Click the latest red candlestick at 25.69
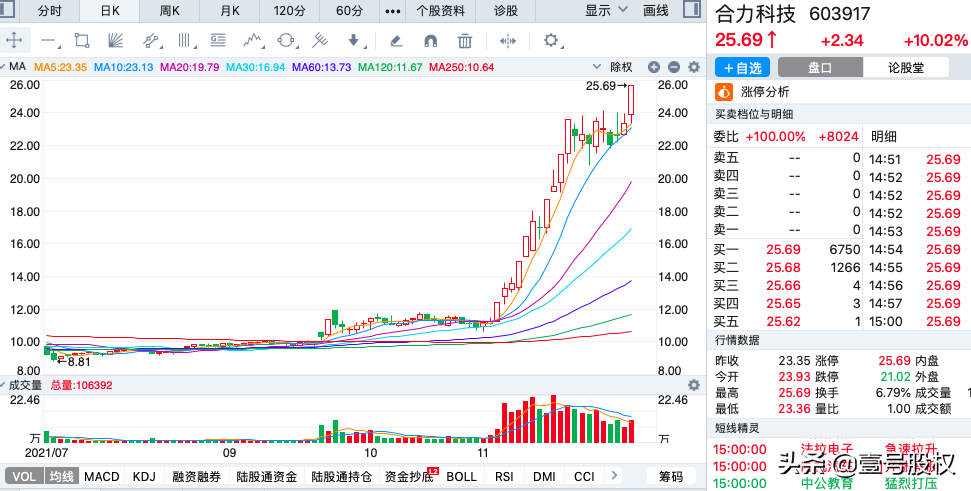This screenshot has width=971, height=491. [x=631, y=100]
